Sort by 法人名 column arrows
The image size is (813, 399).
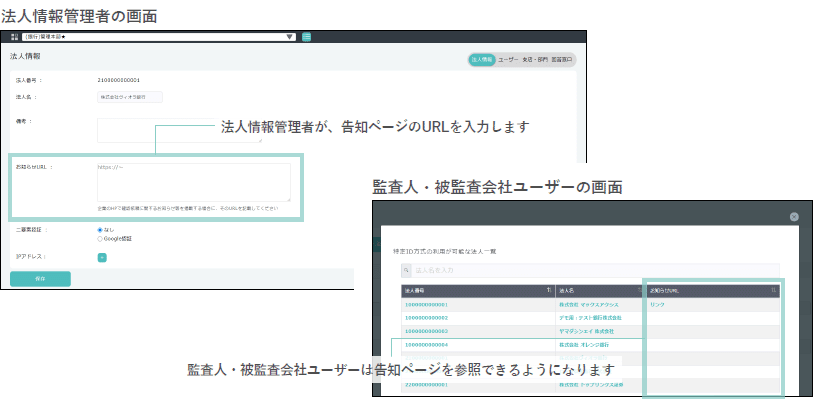click(x=641, y=291)
